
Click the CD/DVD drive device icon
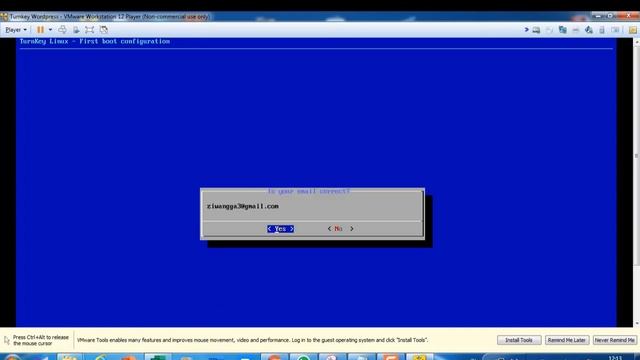point(549,30)
